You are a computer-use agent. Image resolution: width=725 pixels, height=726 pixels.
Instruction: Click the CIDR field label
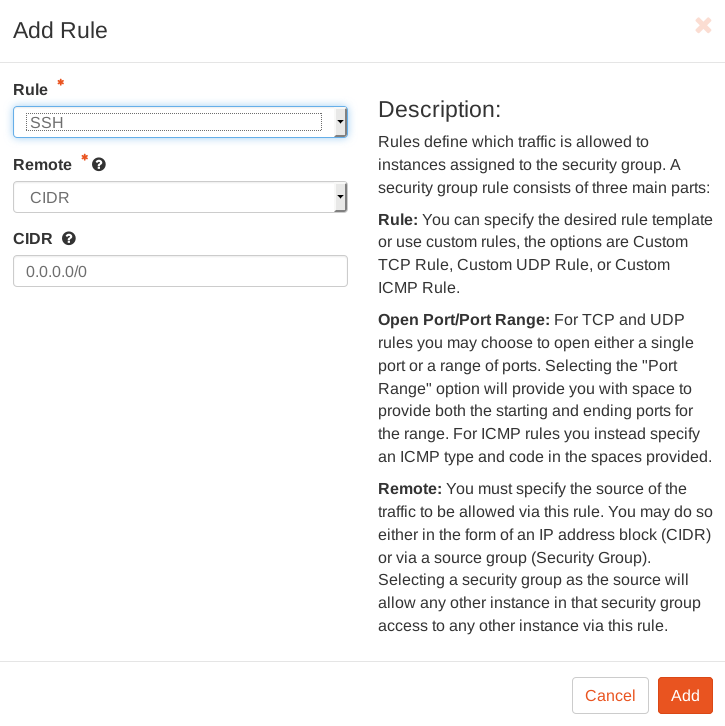32,239
